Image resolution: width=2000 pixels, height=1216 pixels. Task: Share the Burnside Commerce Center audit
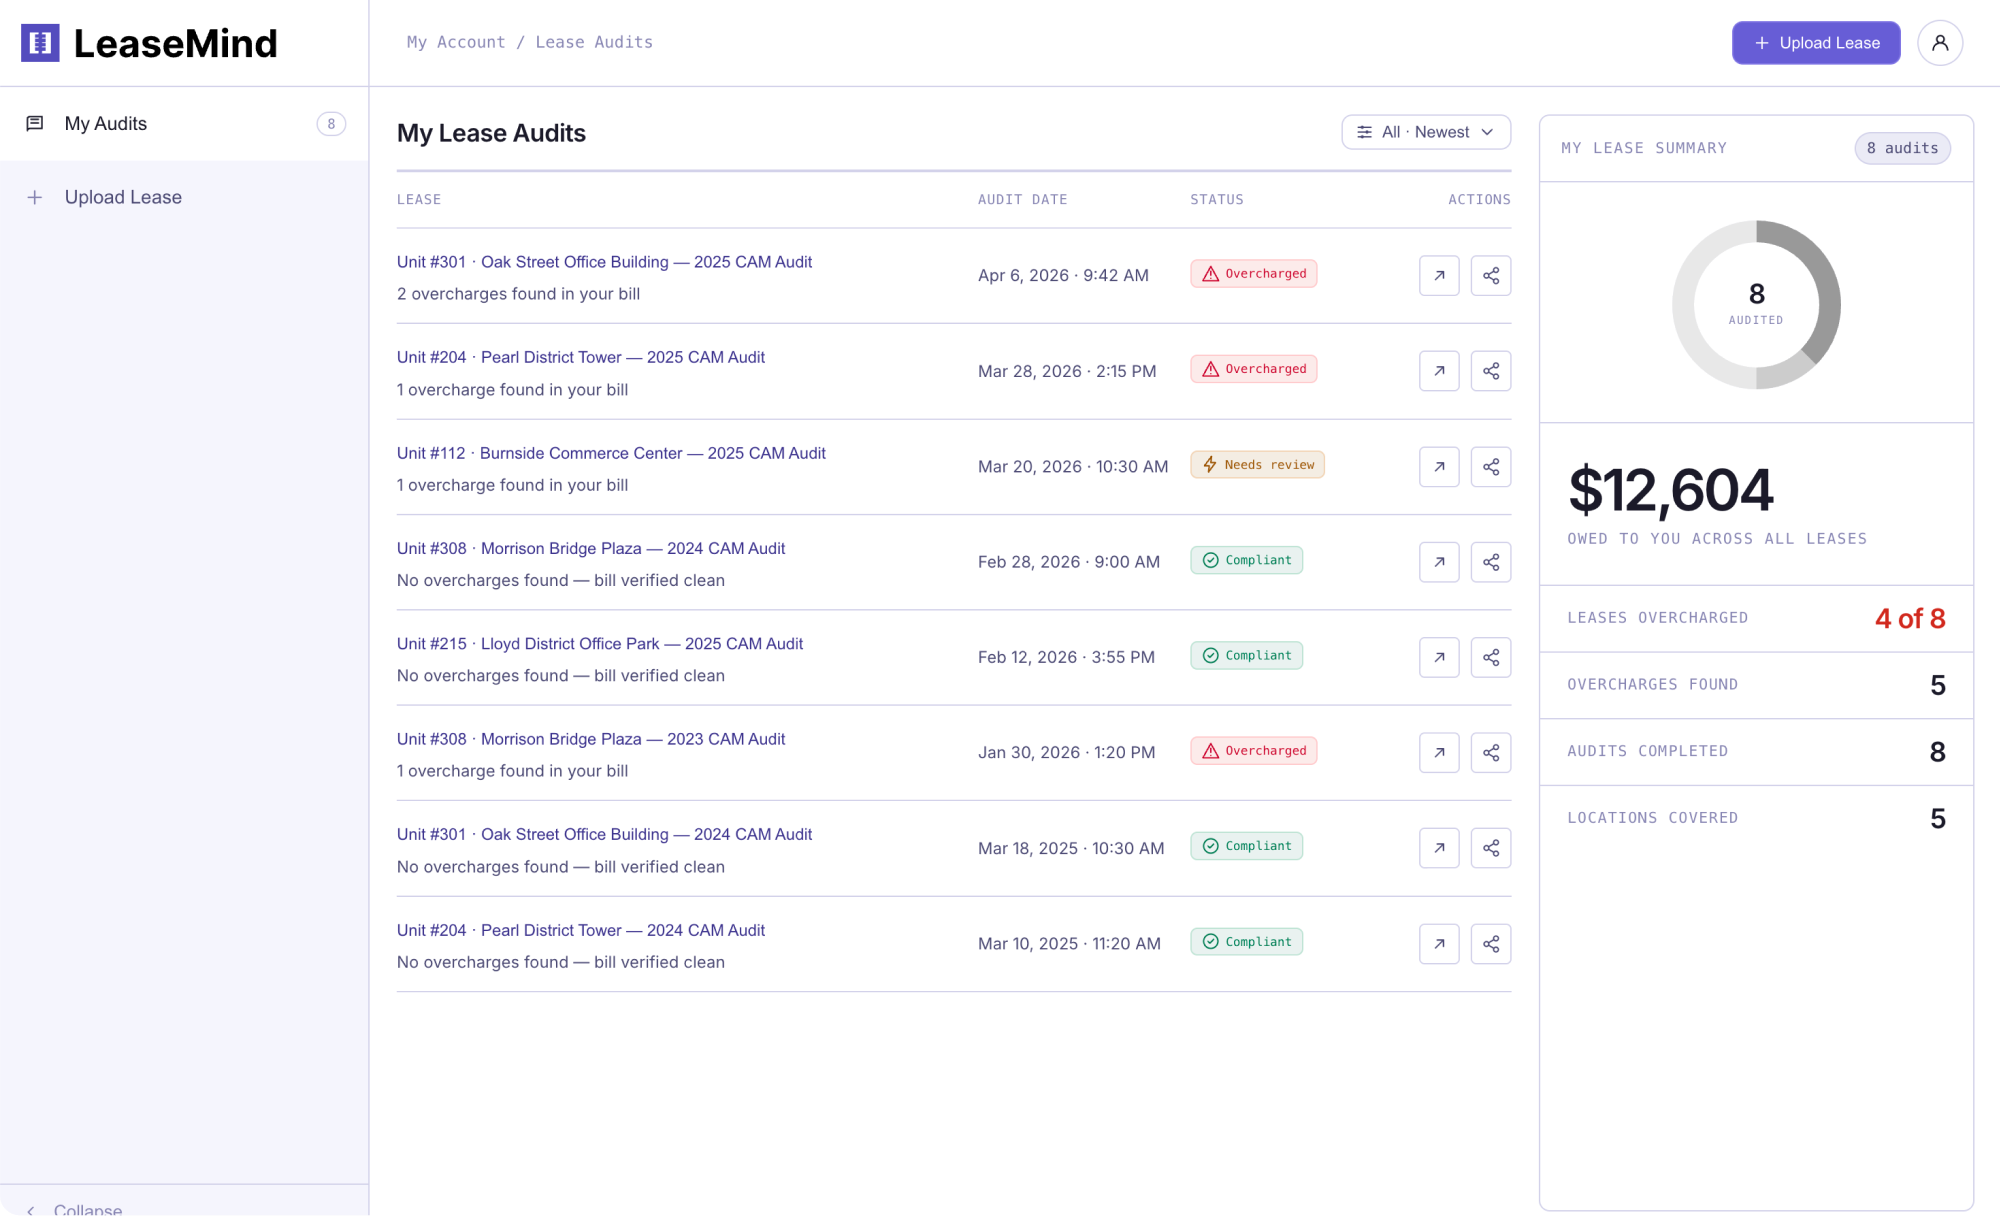click(x=1490, y=467)
